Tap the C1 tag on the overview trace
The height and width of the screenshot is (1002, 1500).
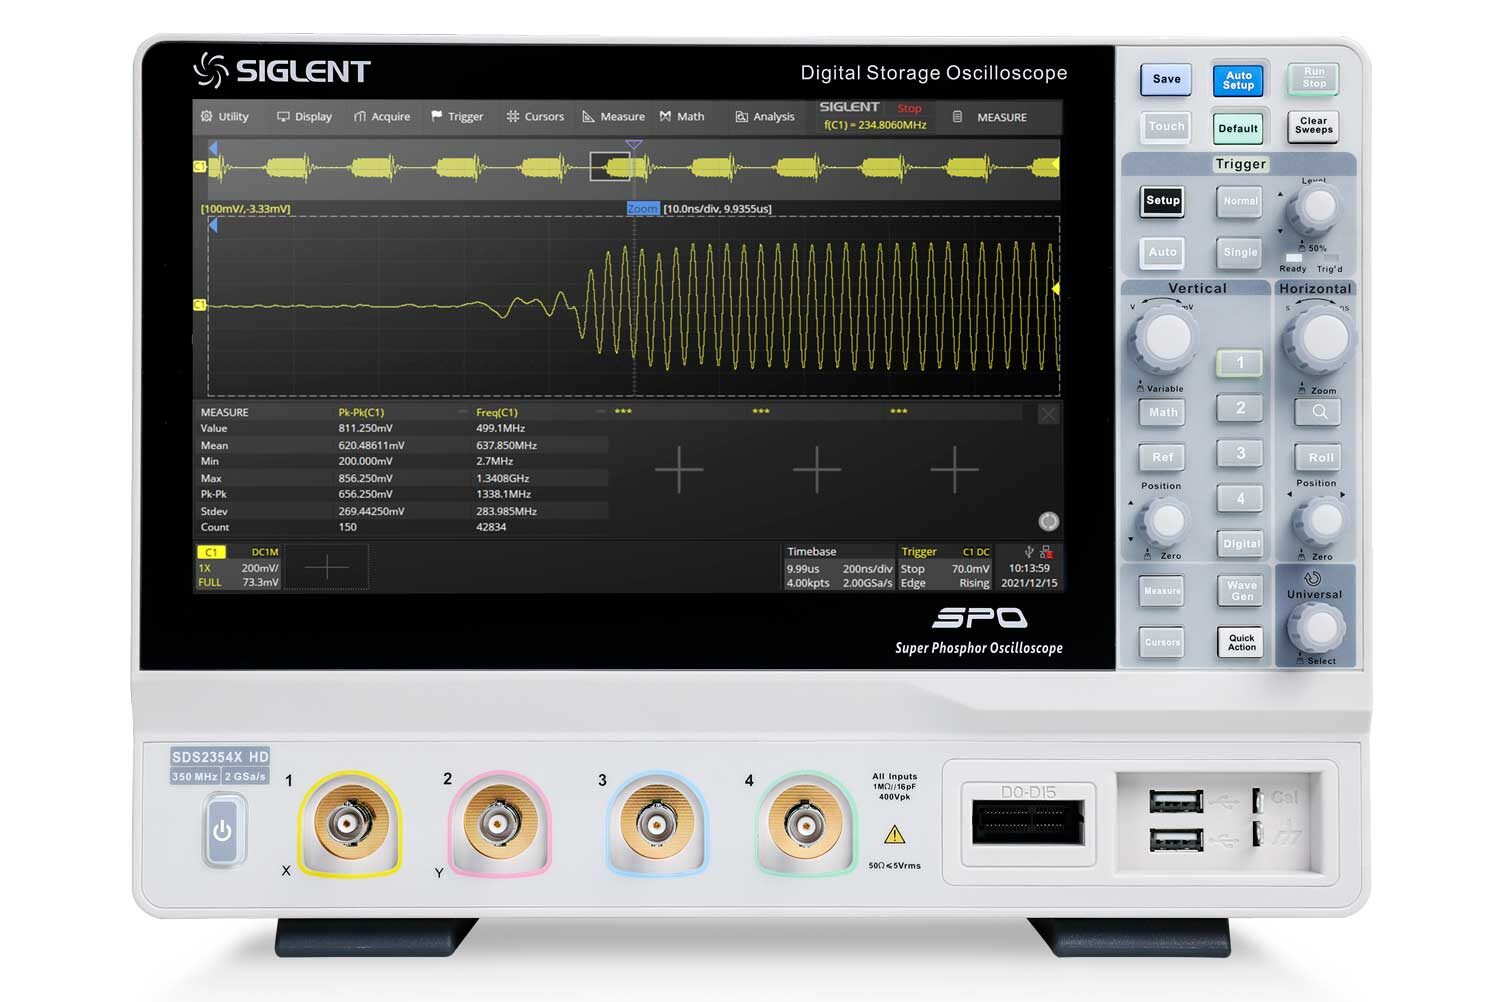tap(199, 167)
